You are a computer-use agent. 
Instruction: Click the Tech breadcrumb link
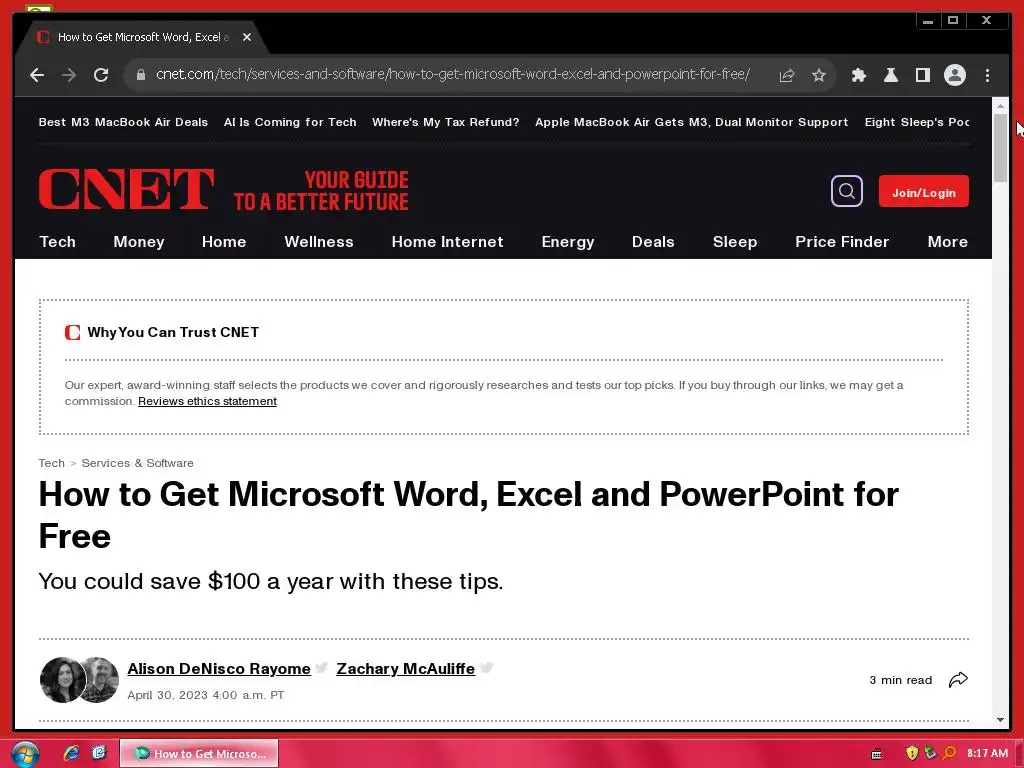coord(52,463)
